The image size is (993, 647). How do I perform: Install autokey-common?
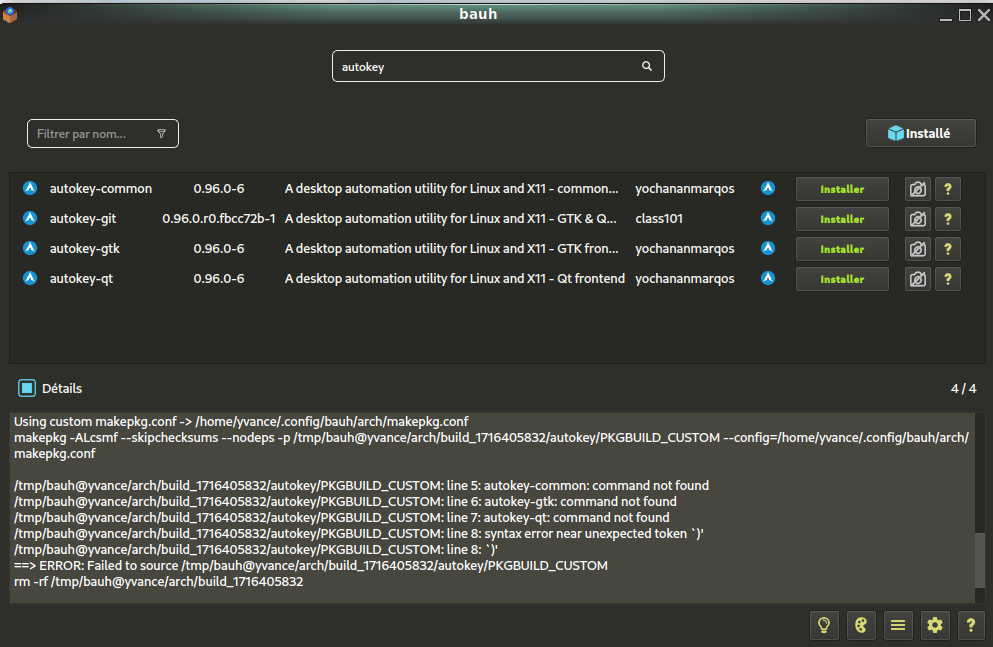coord(842,189)
